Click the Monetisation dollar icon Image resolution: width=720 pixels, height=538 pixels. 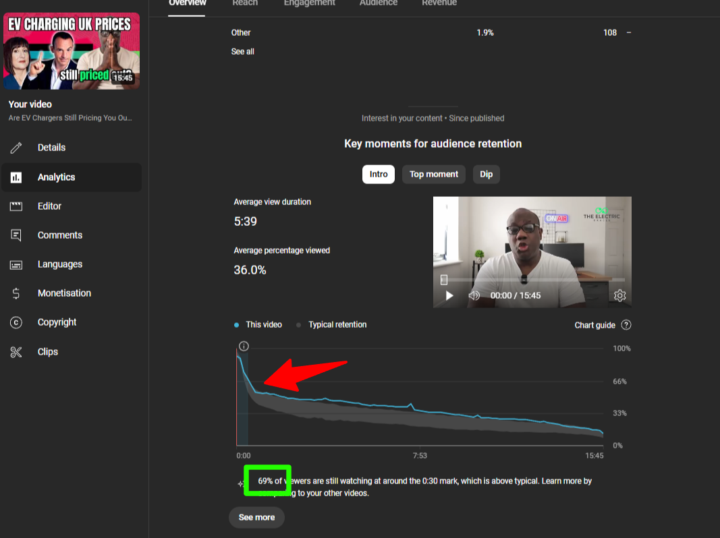[x=16, y=293]
